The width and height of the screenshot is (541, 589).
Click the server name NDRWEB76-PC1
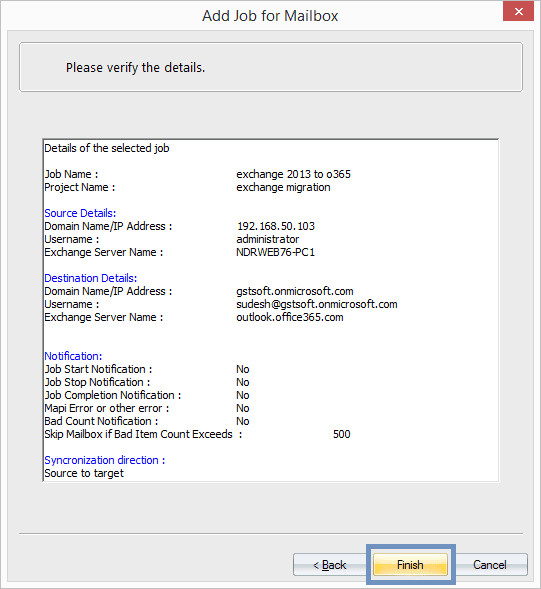[275, 252]
